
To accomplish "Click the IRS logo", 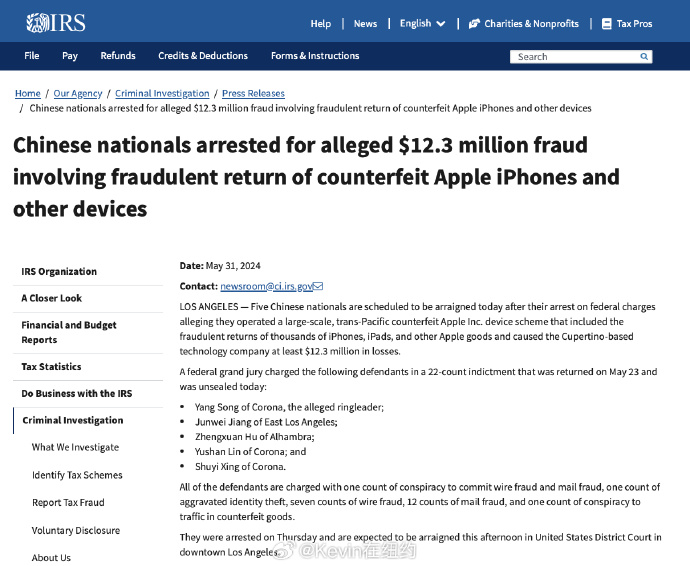I will (x=56, y=23).
